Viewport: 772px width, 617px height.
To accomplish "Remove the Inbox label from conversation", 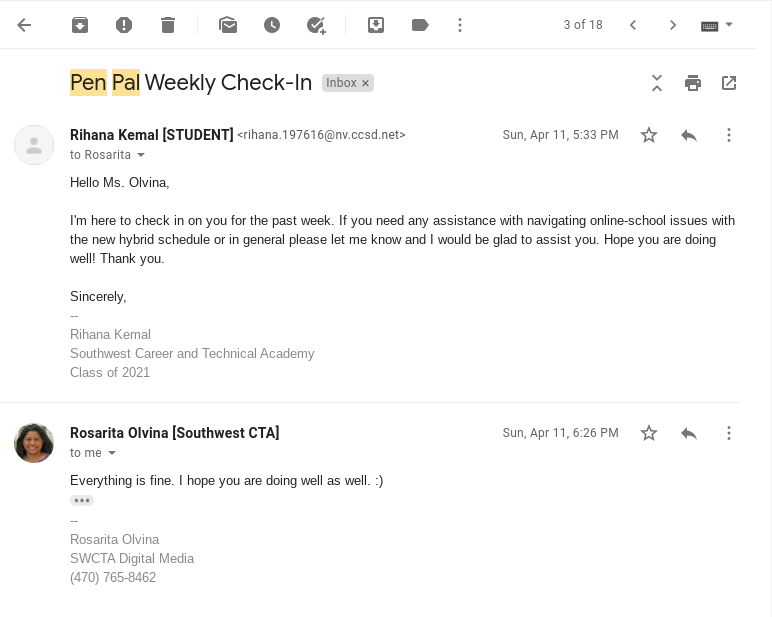I will (x=365, y=83).
